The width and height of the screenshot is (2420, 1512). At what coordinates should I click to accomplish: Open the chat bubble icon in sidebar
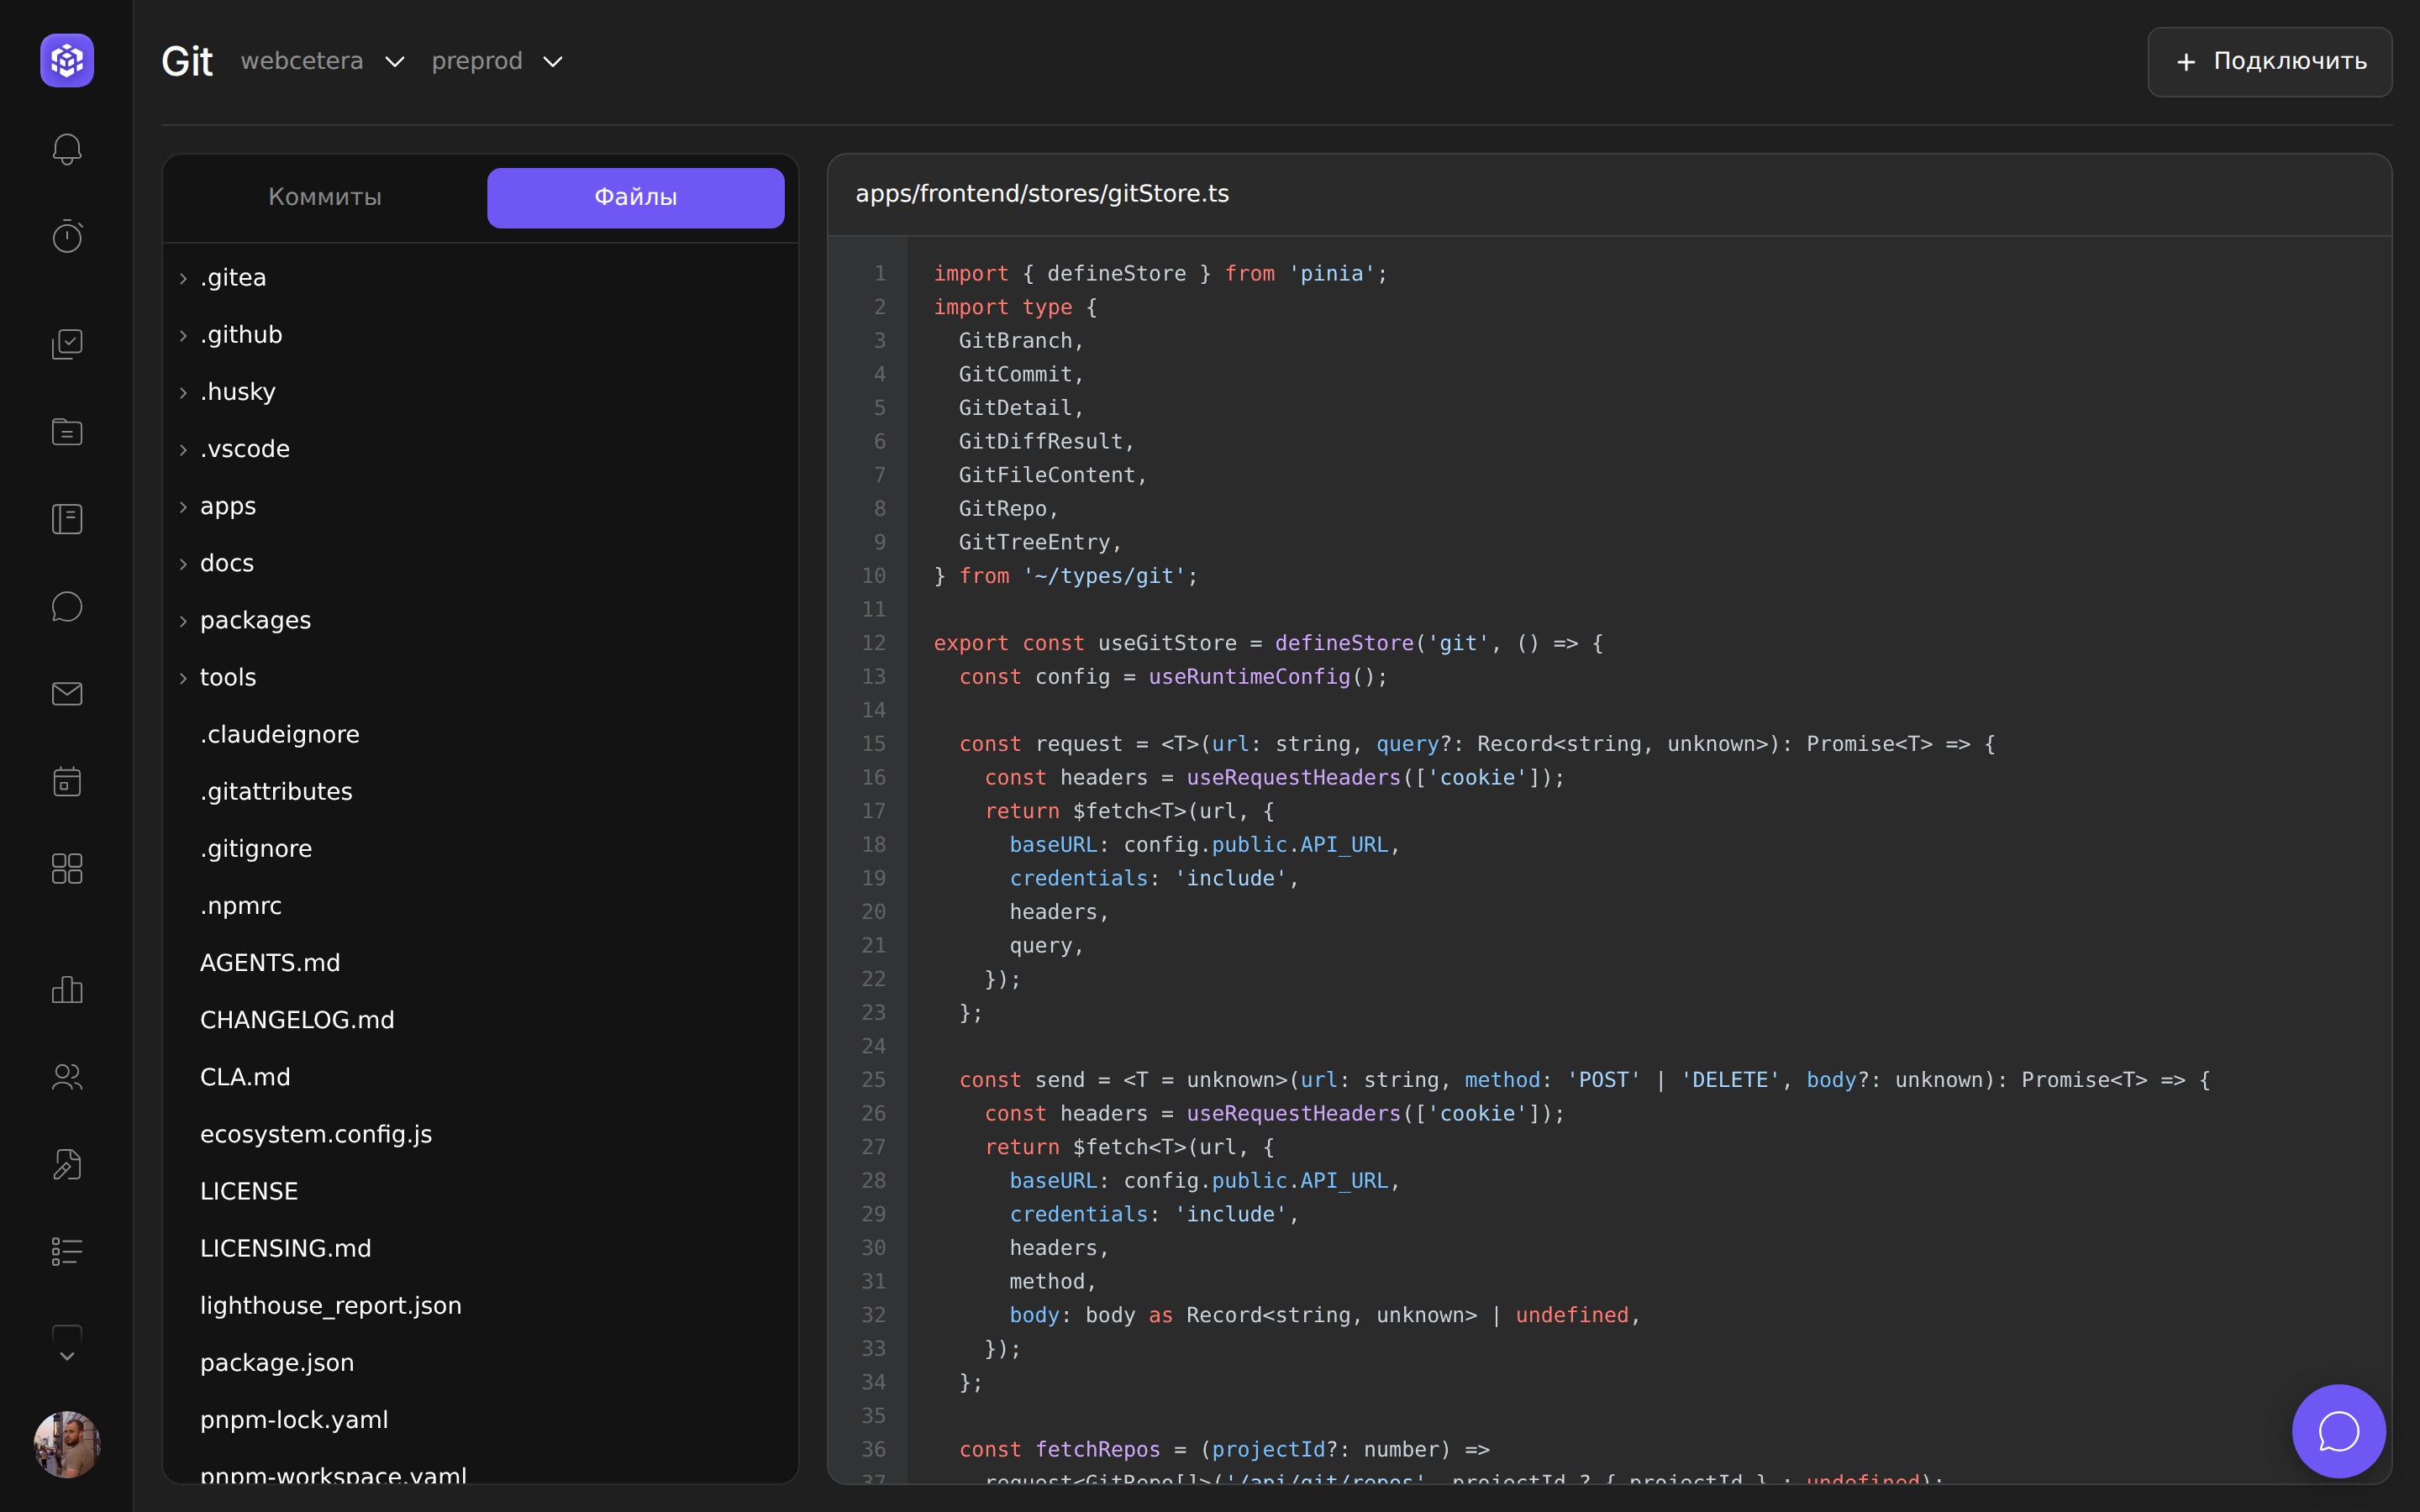[x=67, y=606]
